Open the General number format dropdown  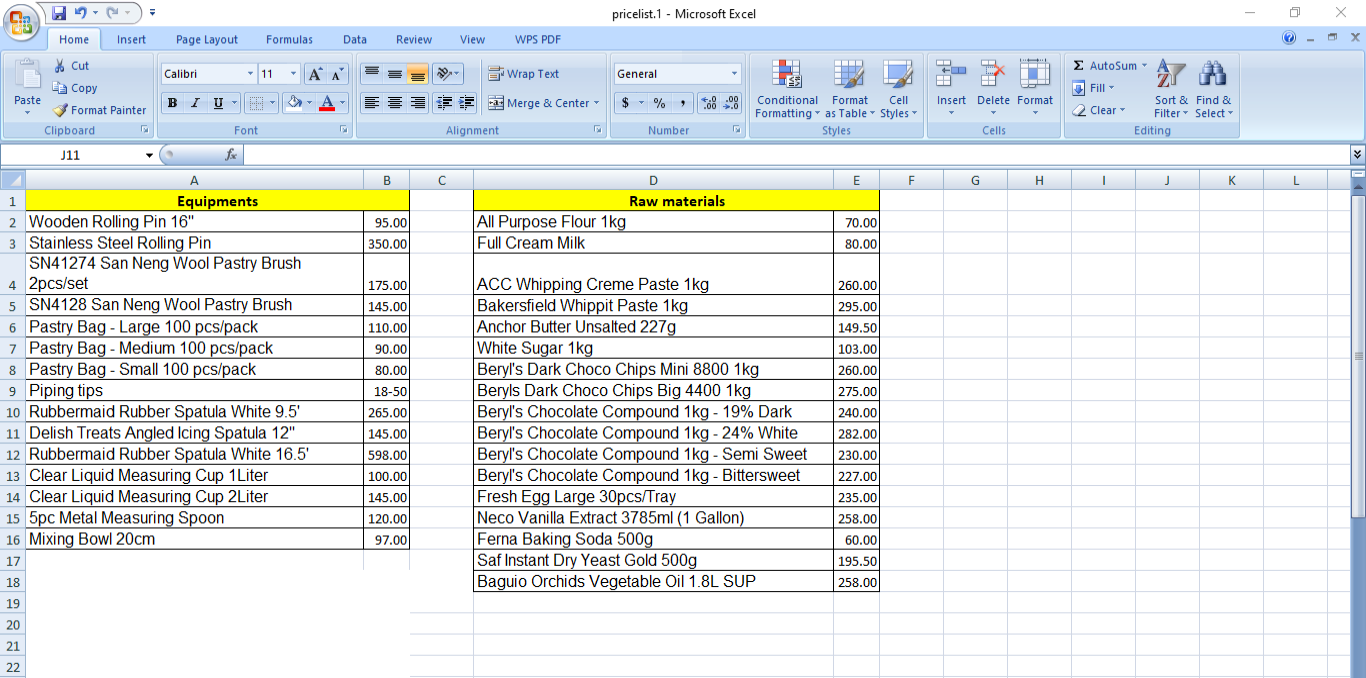pos(734,74)
